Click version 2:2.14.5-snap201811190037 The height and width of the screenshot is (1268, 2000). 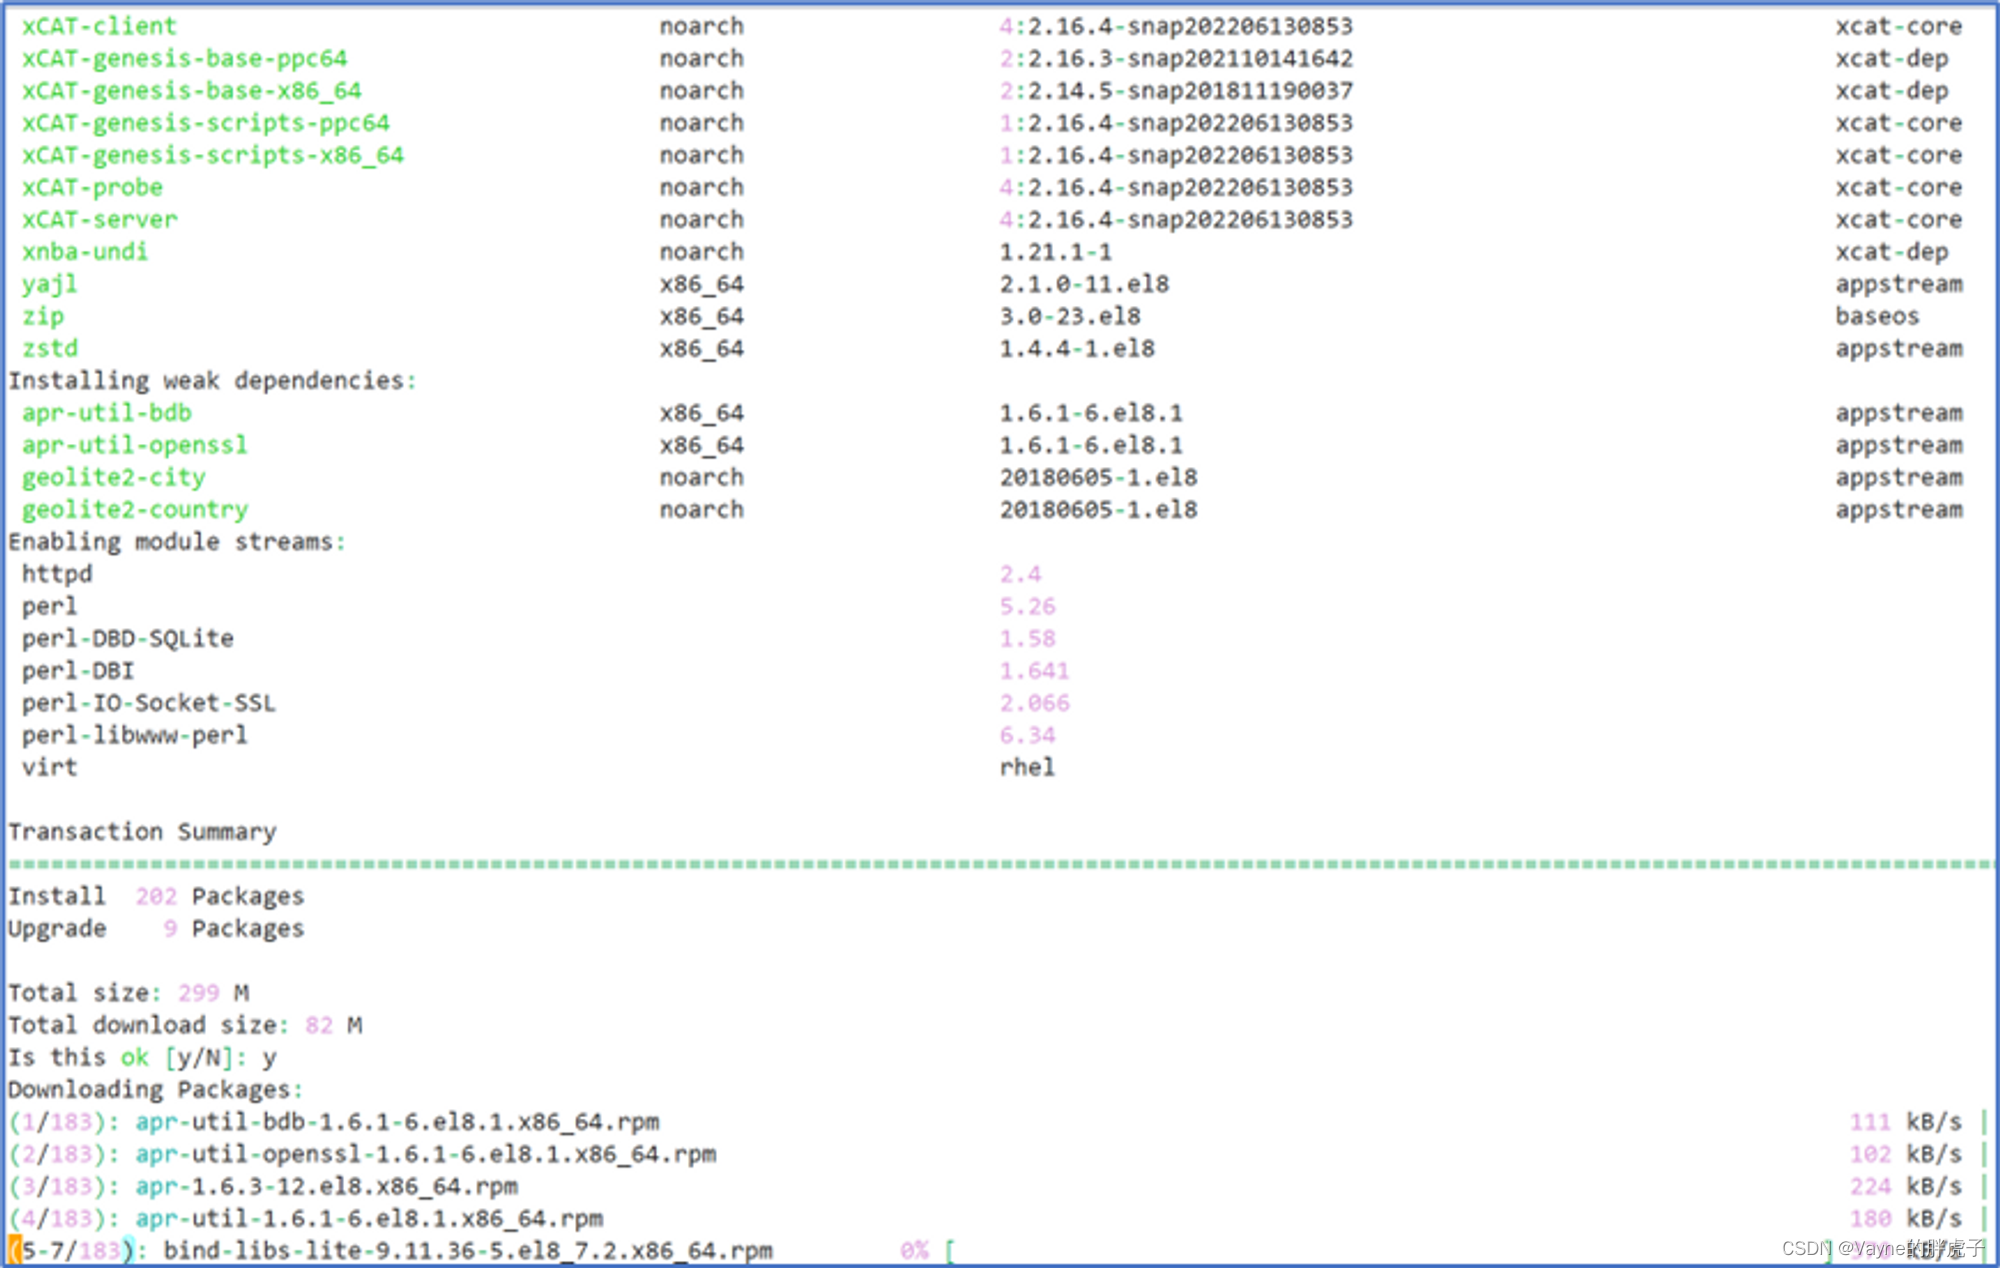(x=1177, y=90)
